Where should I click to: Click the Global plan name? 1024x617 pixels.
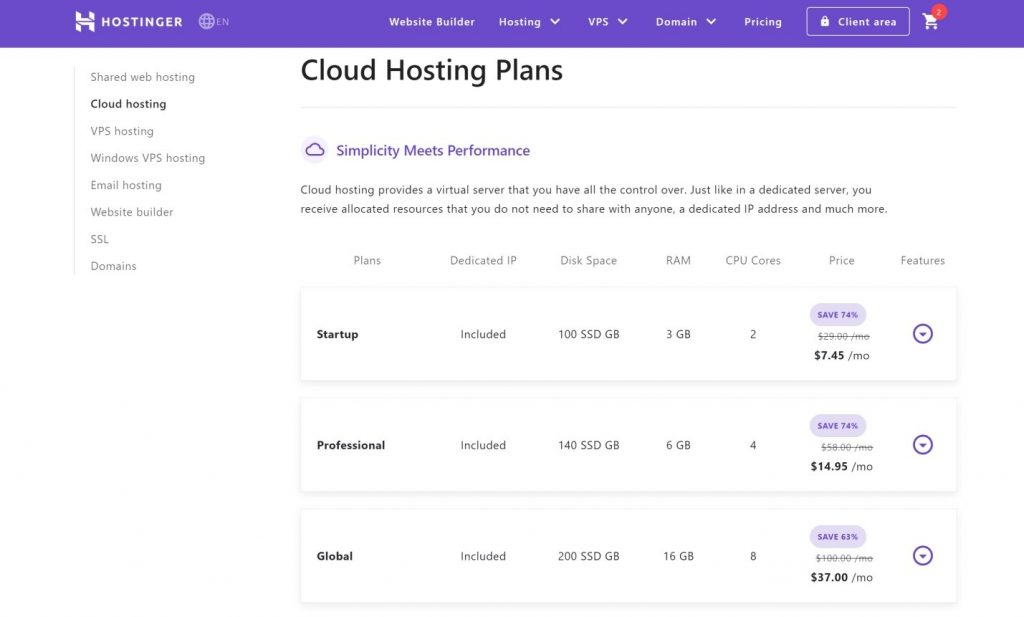coord(334,556)
